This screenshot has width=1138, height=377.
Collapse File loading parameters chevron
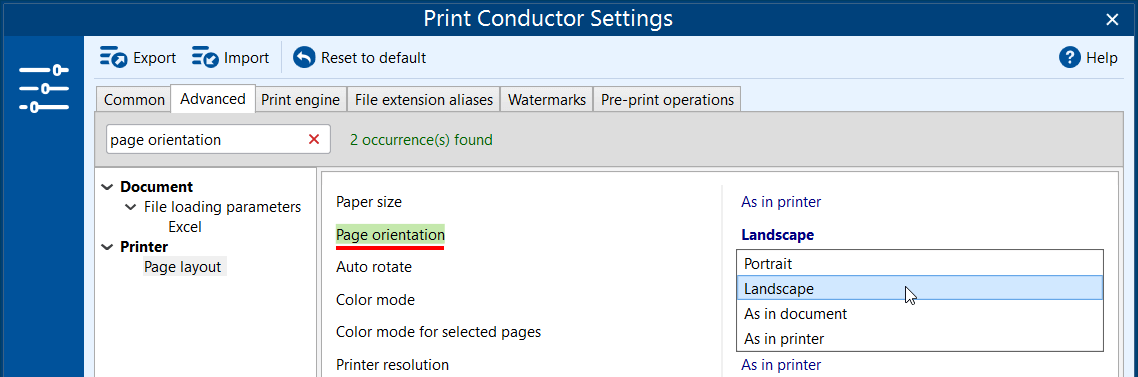coord(131,207)
